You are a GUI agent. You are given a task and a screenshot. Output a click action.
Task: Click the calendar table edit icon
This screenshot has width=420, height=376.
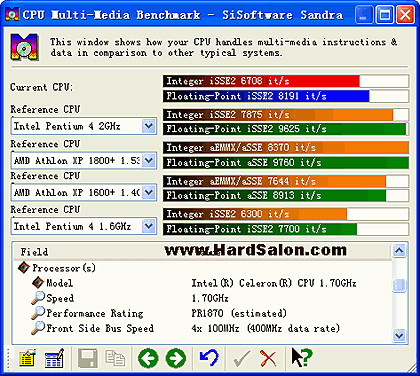click(x=54, y=358)
